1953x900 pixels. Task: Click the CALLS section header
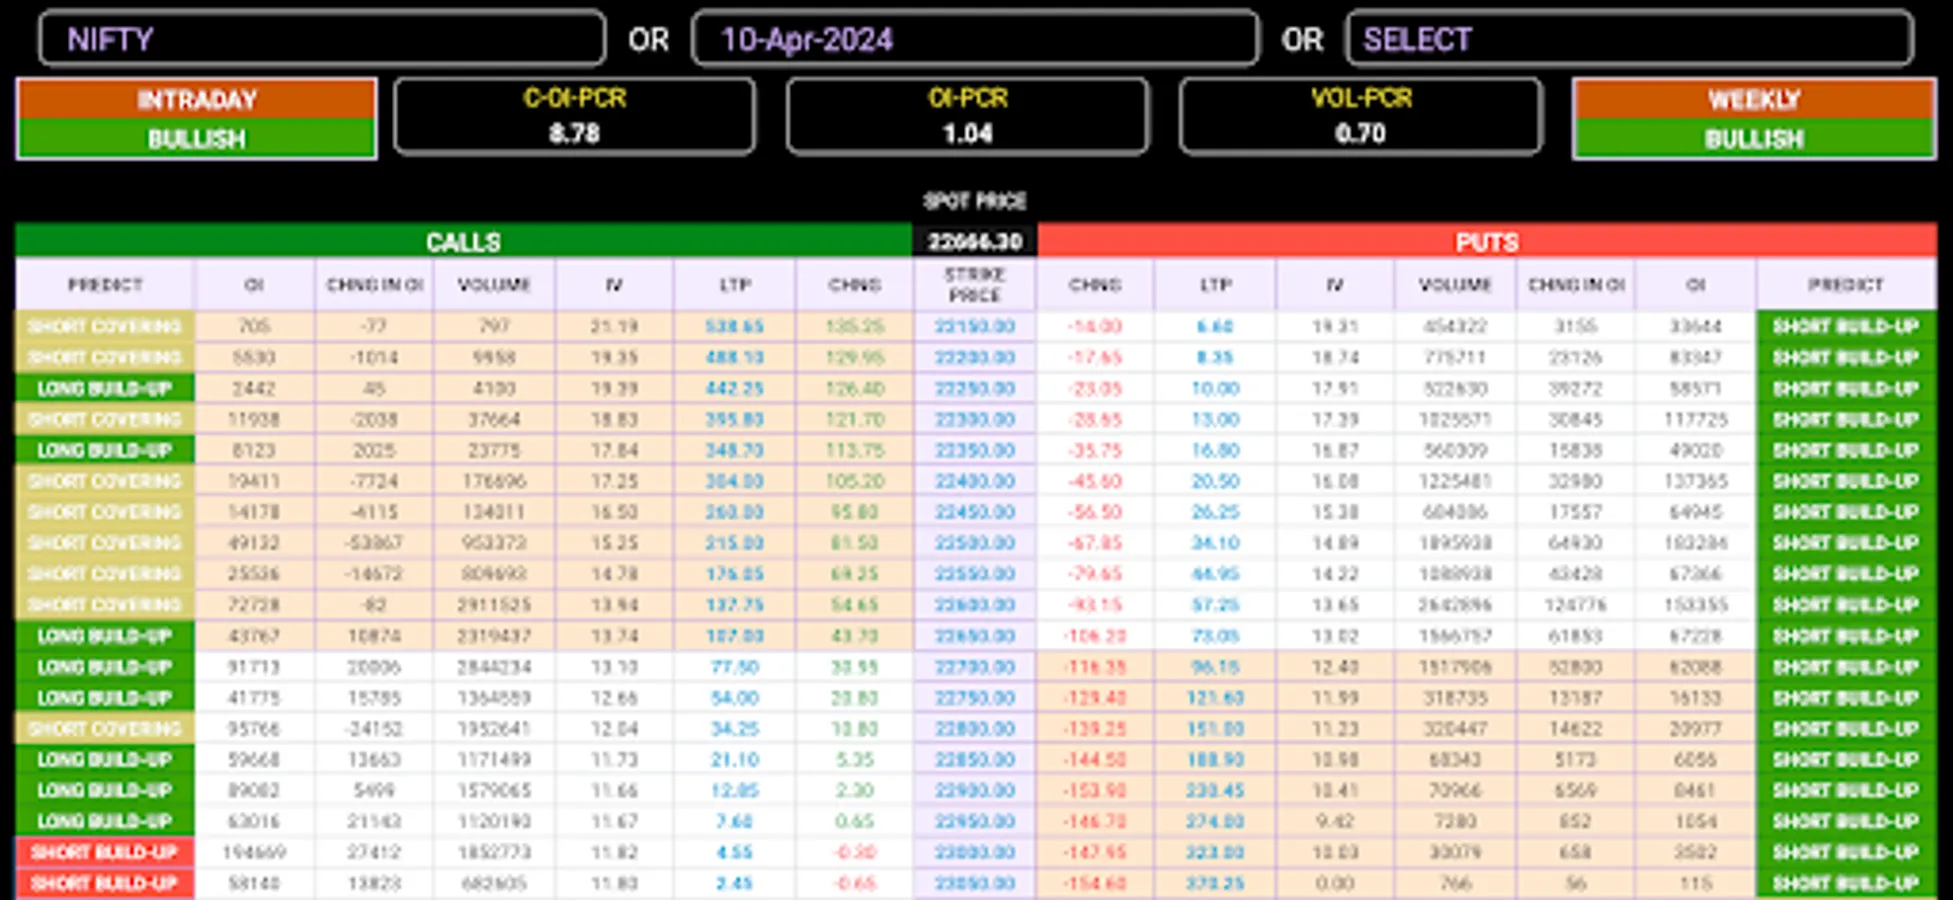click(463, 241)
